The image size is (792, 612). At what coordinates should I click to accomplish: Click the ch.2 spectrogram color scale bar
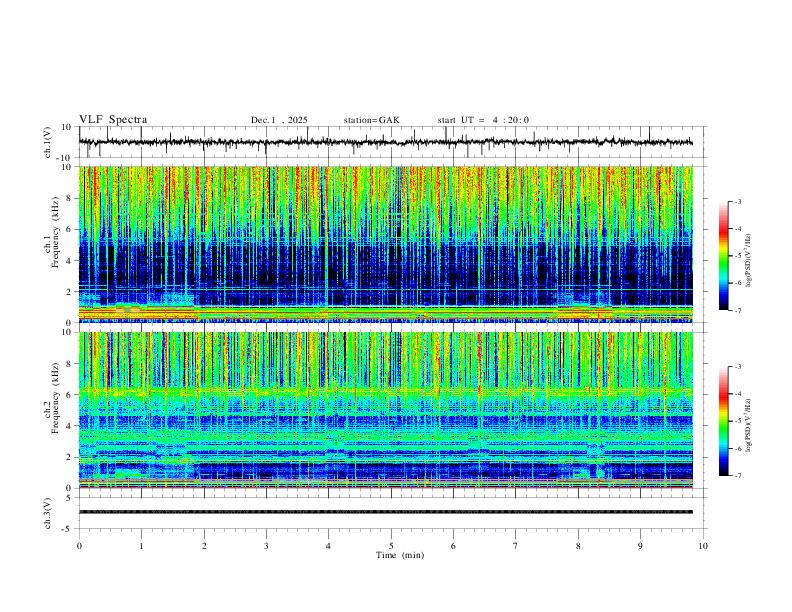(x=724, y=421)
